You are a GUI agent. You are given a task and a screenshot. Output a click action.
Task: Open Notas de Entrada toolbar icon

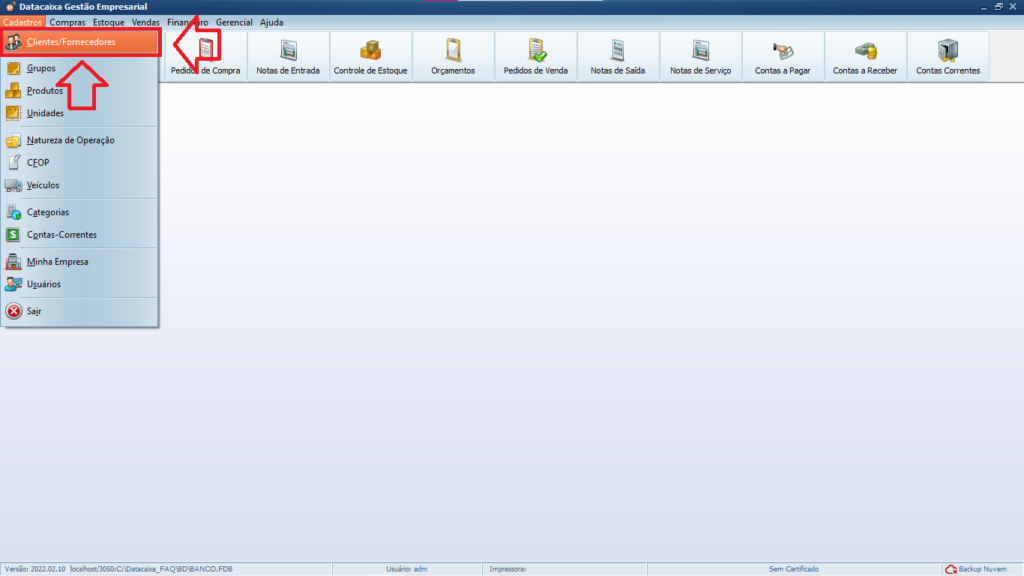tap(288, 57)
